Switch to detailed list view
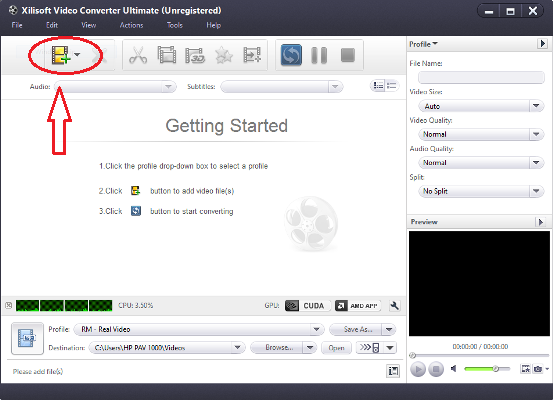 pyautogui.click(x=378, y=86)
